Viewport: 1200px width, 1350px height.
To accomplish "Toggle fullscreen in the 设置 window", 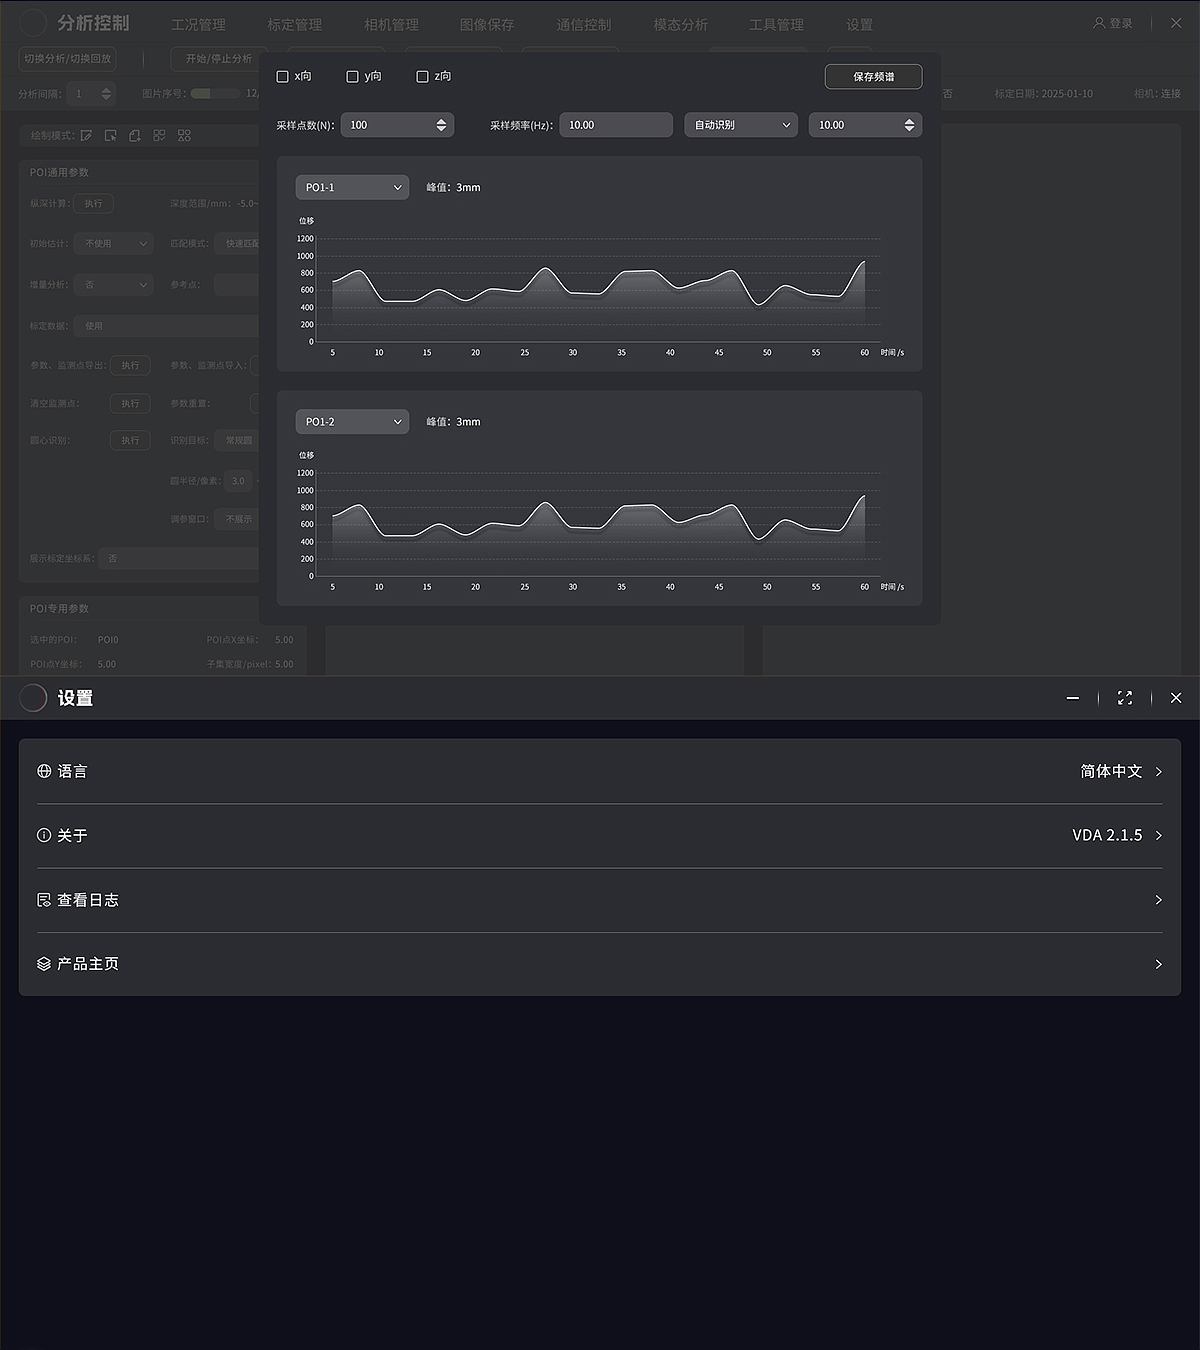I will click(1125, 698).
